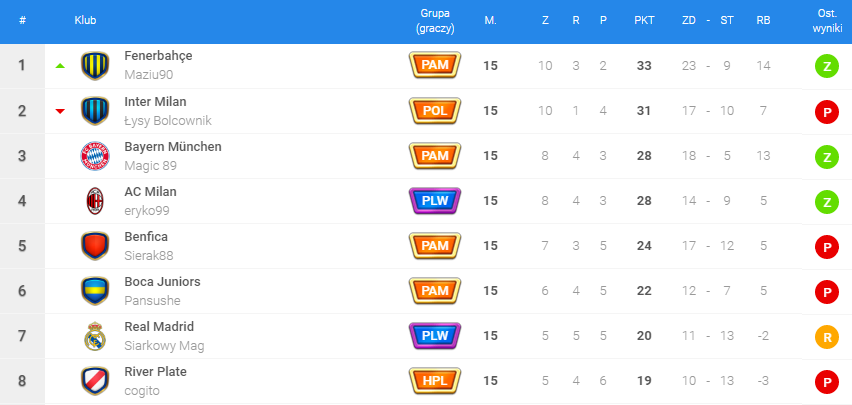Viewport: 852px width, 405px height.
Task: Click the POL group badge for Inter Milan
Action: [x=435, y=111]
